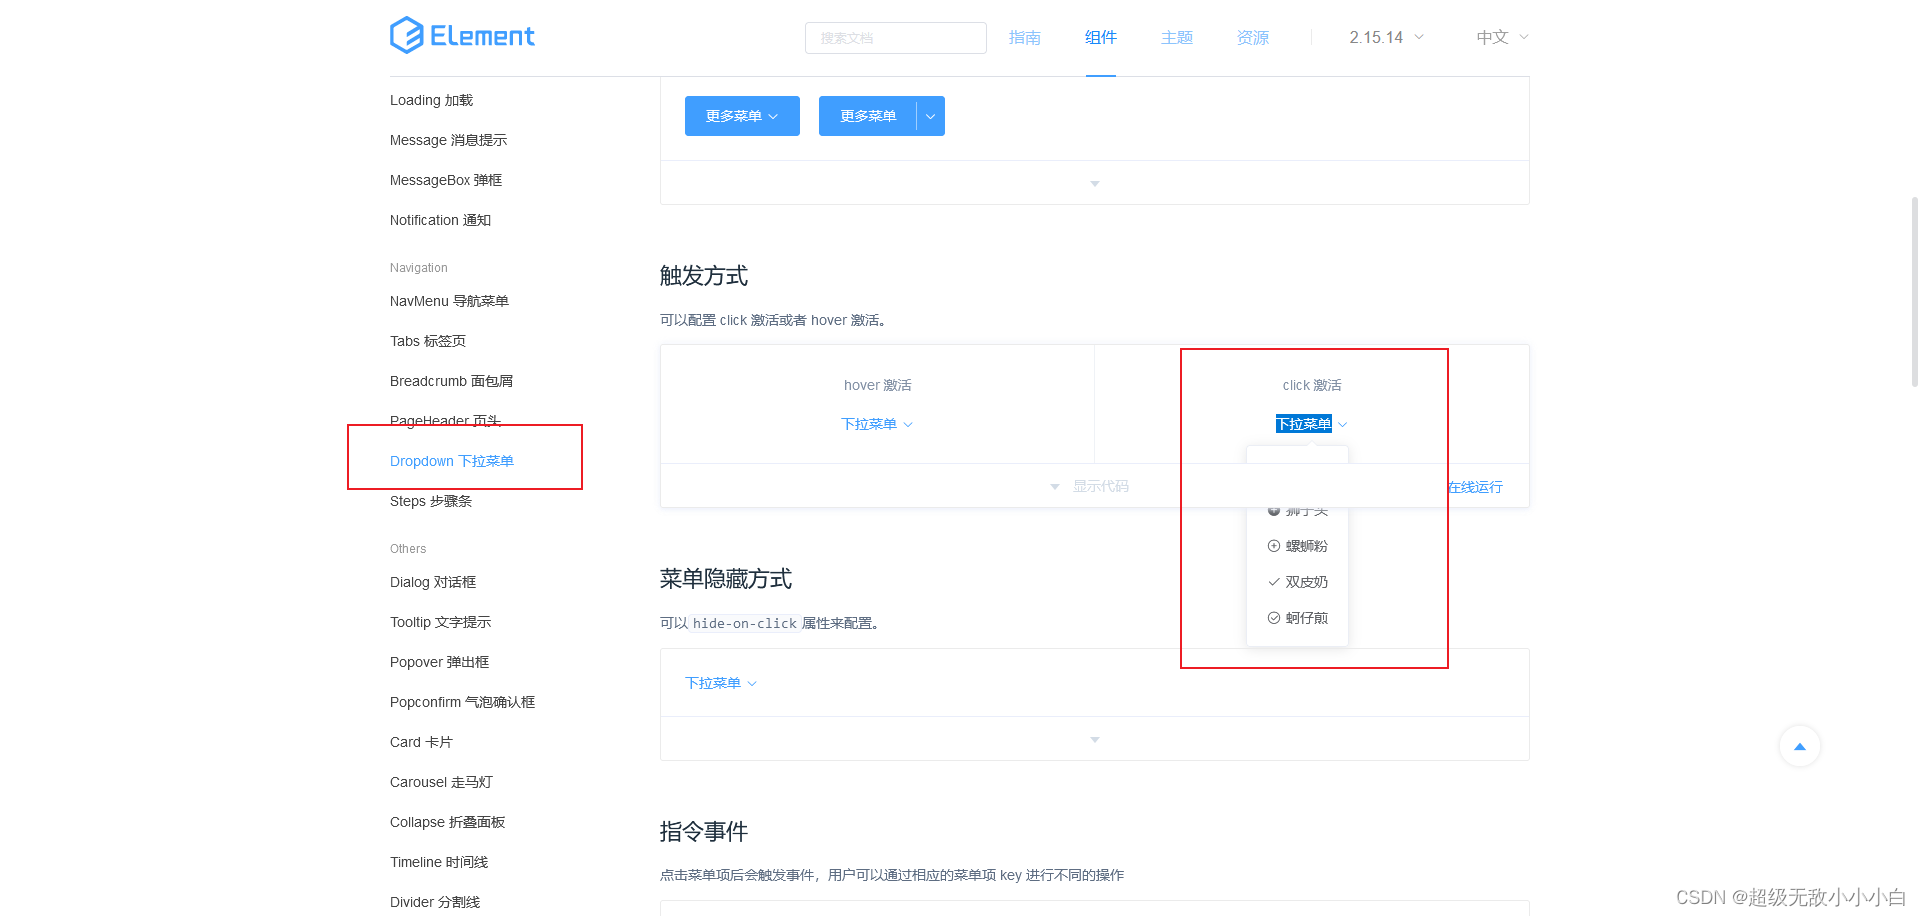The image size is (1920, 916).
Task: Go to Loading 加载 in sidebar
Action: (431, 100)
